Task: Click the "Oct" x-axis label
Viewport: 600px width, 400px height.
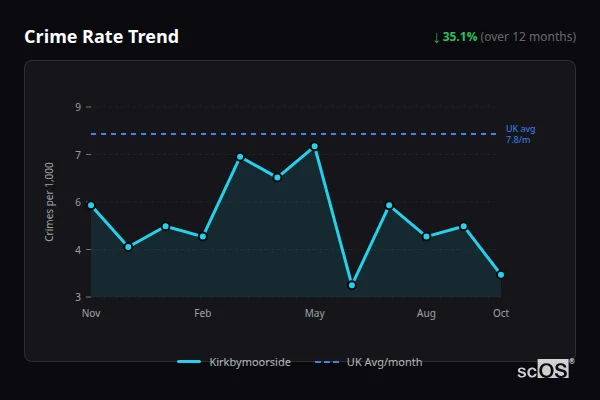Action: 501,313
